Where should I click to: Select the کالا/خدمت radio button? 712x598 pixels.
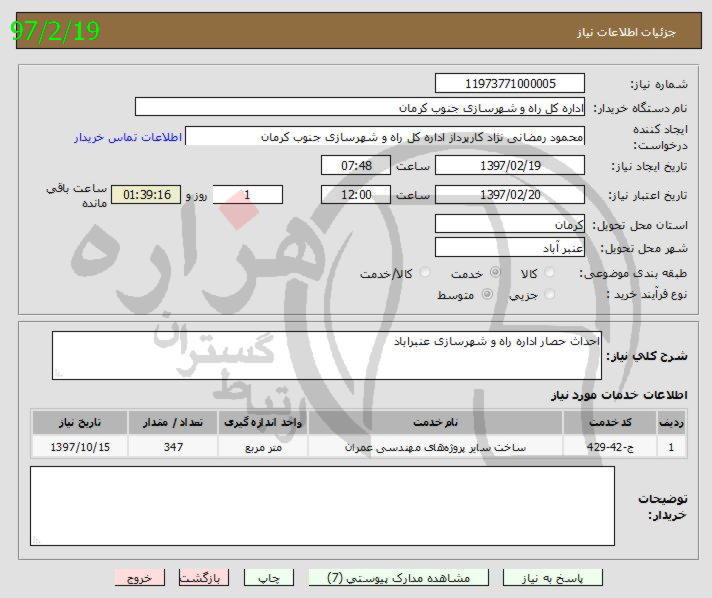(x=425, y=272)
